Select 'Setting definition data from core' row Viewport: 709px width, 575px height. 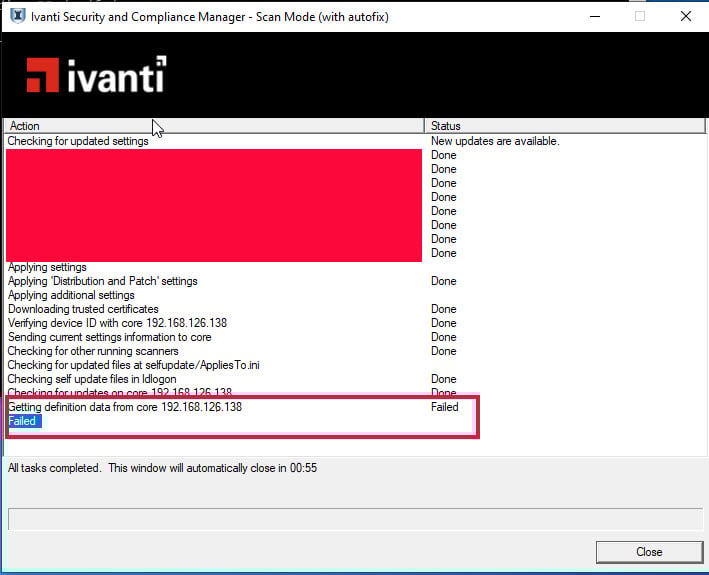pos(125,407)
